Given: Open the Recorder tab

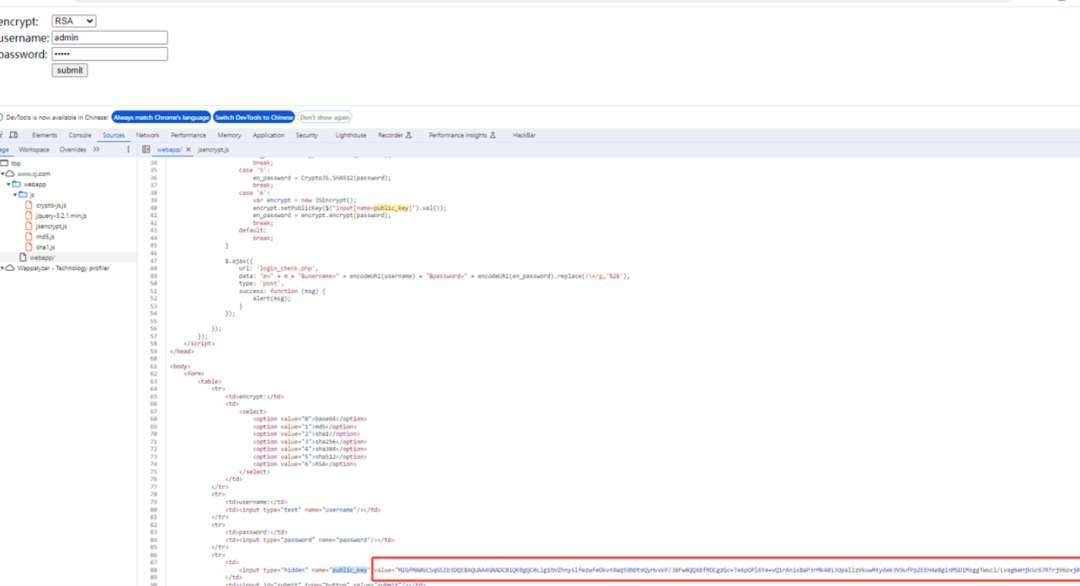Looking at the screenshot, I should click(x=394, y=136).
